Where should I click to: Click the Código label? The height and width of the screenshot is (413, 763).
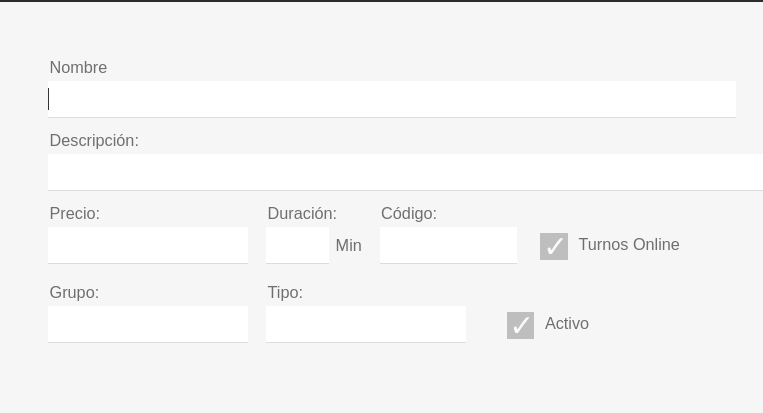click(409, 214)
